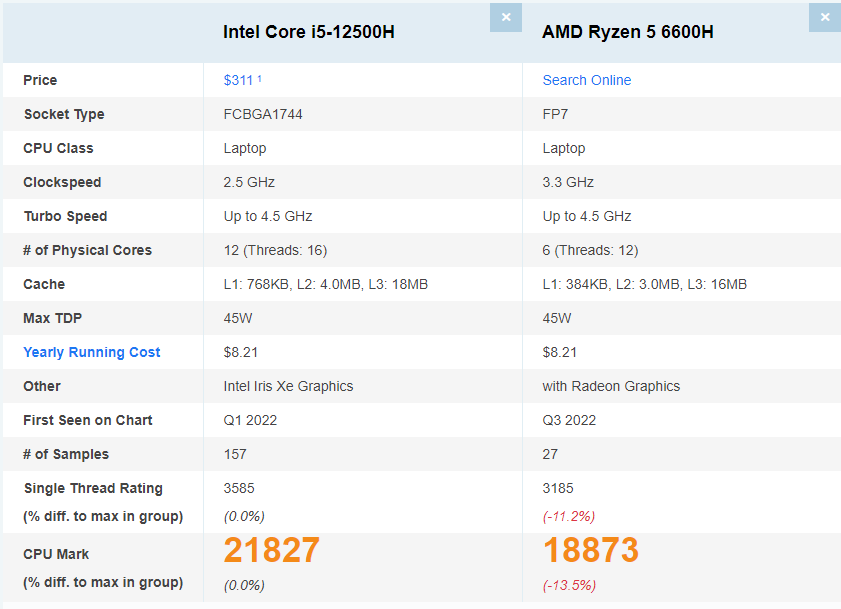Select AMD cache L1: 384KB value
The image size is (841, 609).
(645, 284)
